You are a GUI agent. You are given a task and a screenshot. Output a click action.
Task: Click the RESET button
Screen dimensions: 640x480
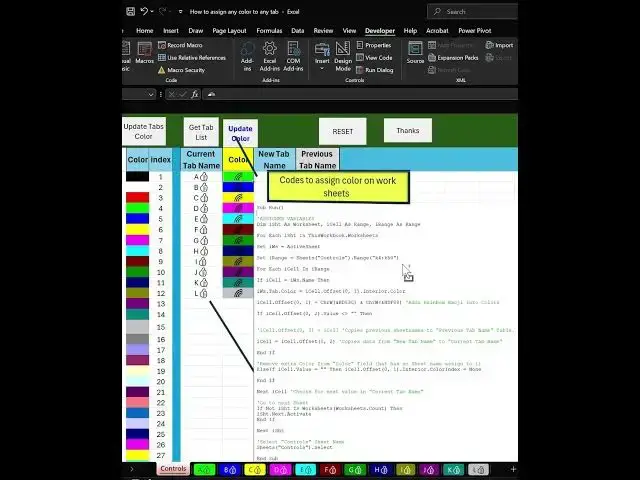[x=342, y=131]
